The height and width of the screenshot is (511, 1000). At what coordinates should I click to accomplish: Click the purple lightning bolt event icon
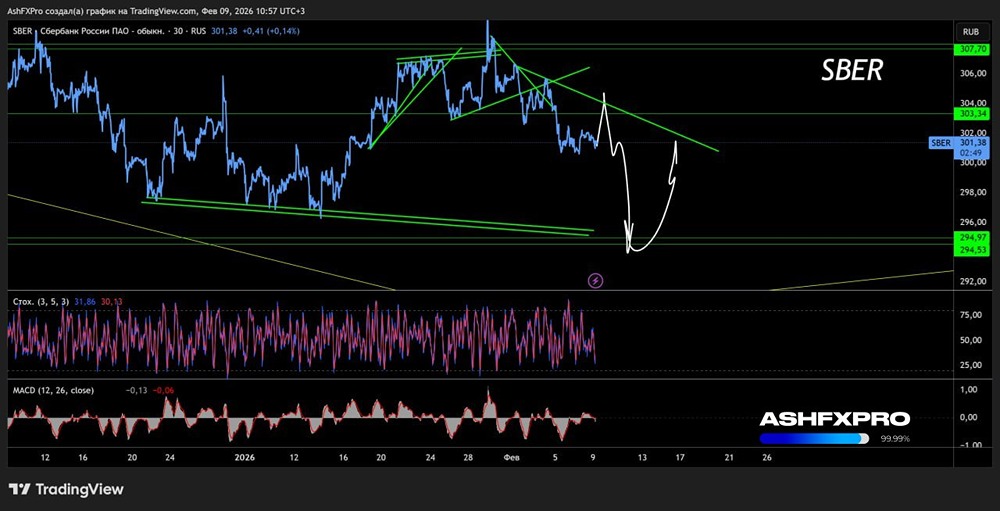tap(595, 280)
